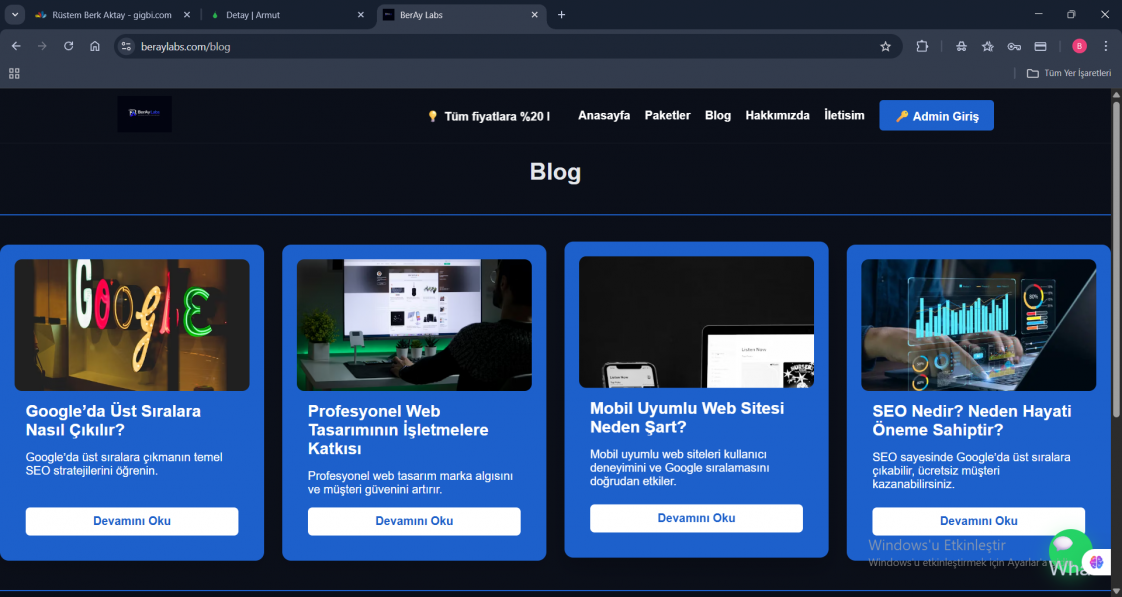The width and height of the screenshot is (1122, 597).
Task: Open the password manager key icon
Action: point(1014,46)
